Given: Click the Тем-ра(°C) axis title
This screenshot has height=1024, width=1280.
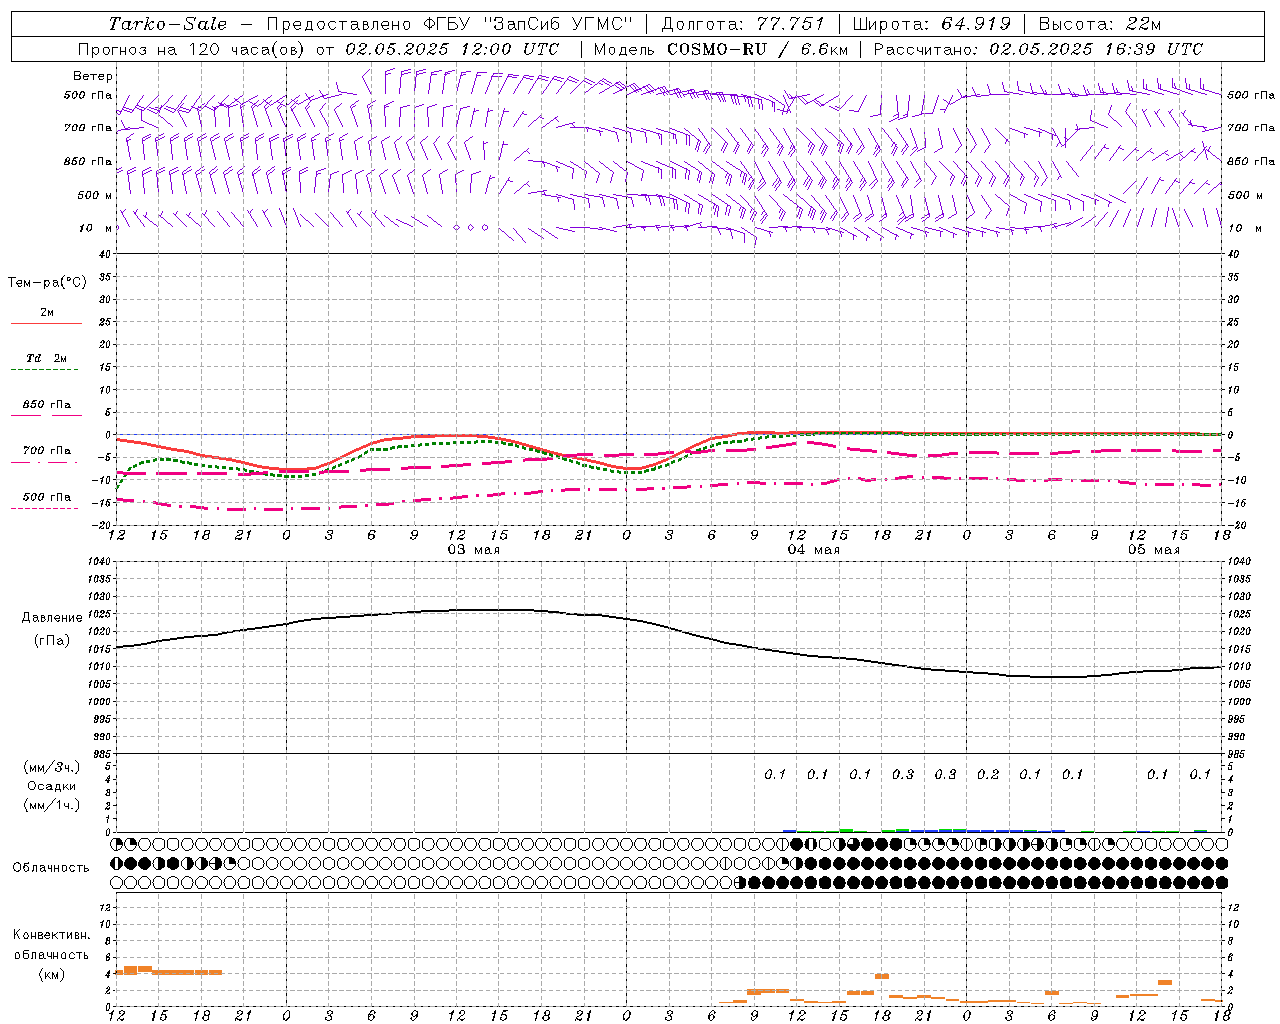Looking at the screenshot, I should (47, 283).
